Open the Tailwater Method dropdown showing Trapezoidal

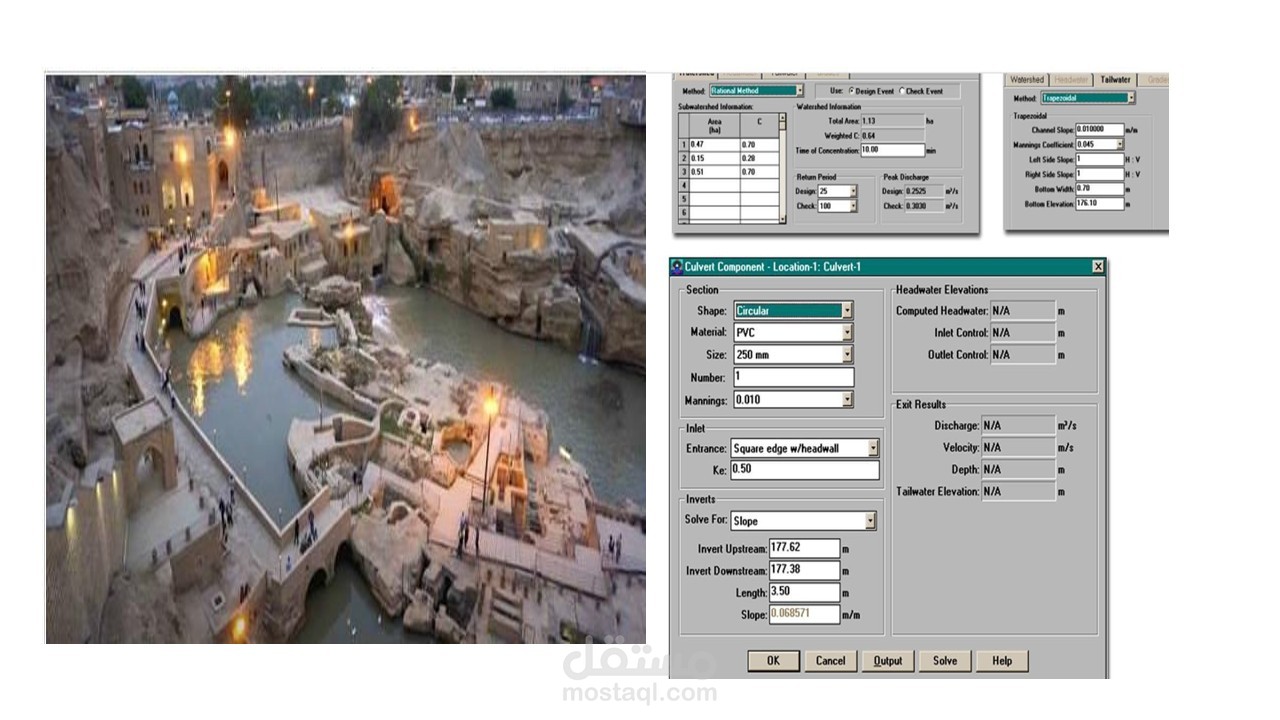click(1131, 98)
